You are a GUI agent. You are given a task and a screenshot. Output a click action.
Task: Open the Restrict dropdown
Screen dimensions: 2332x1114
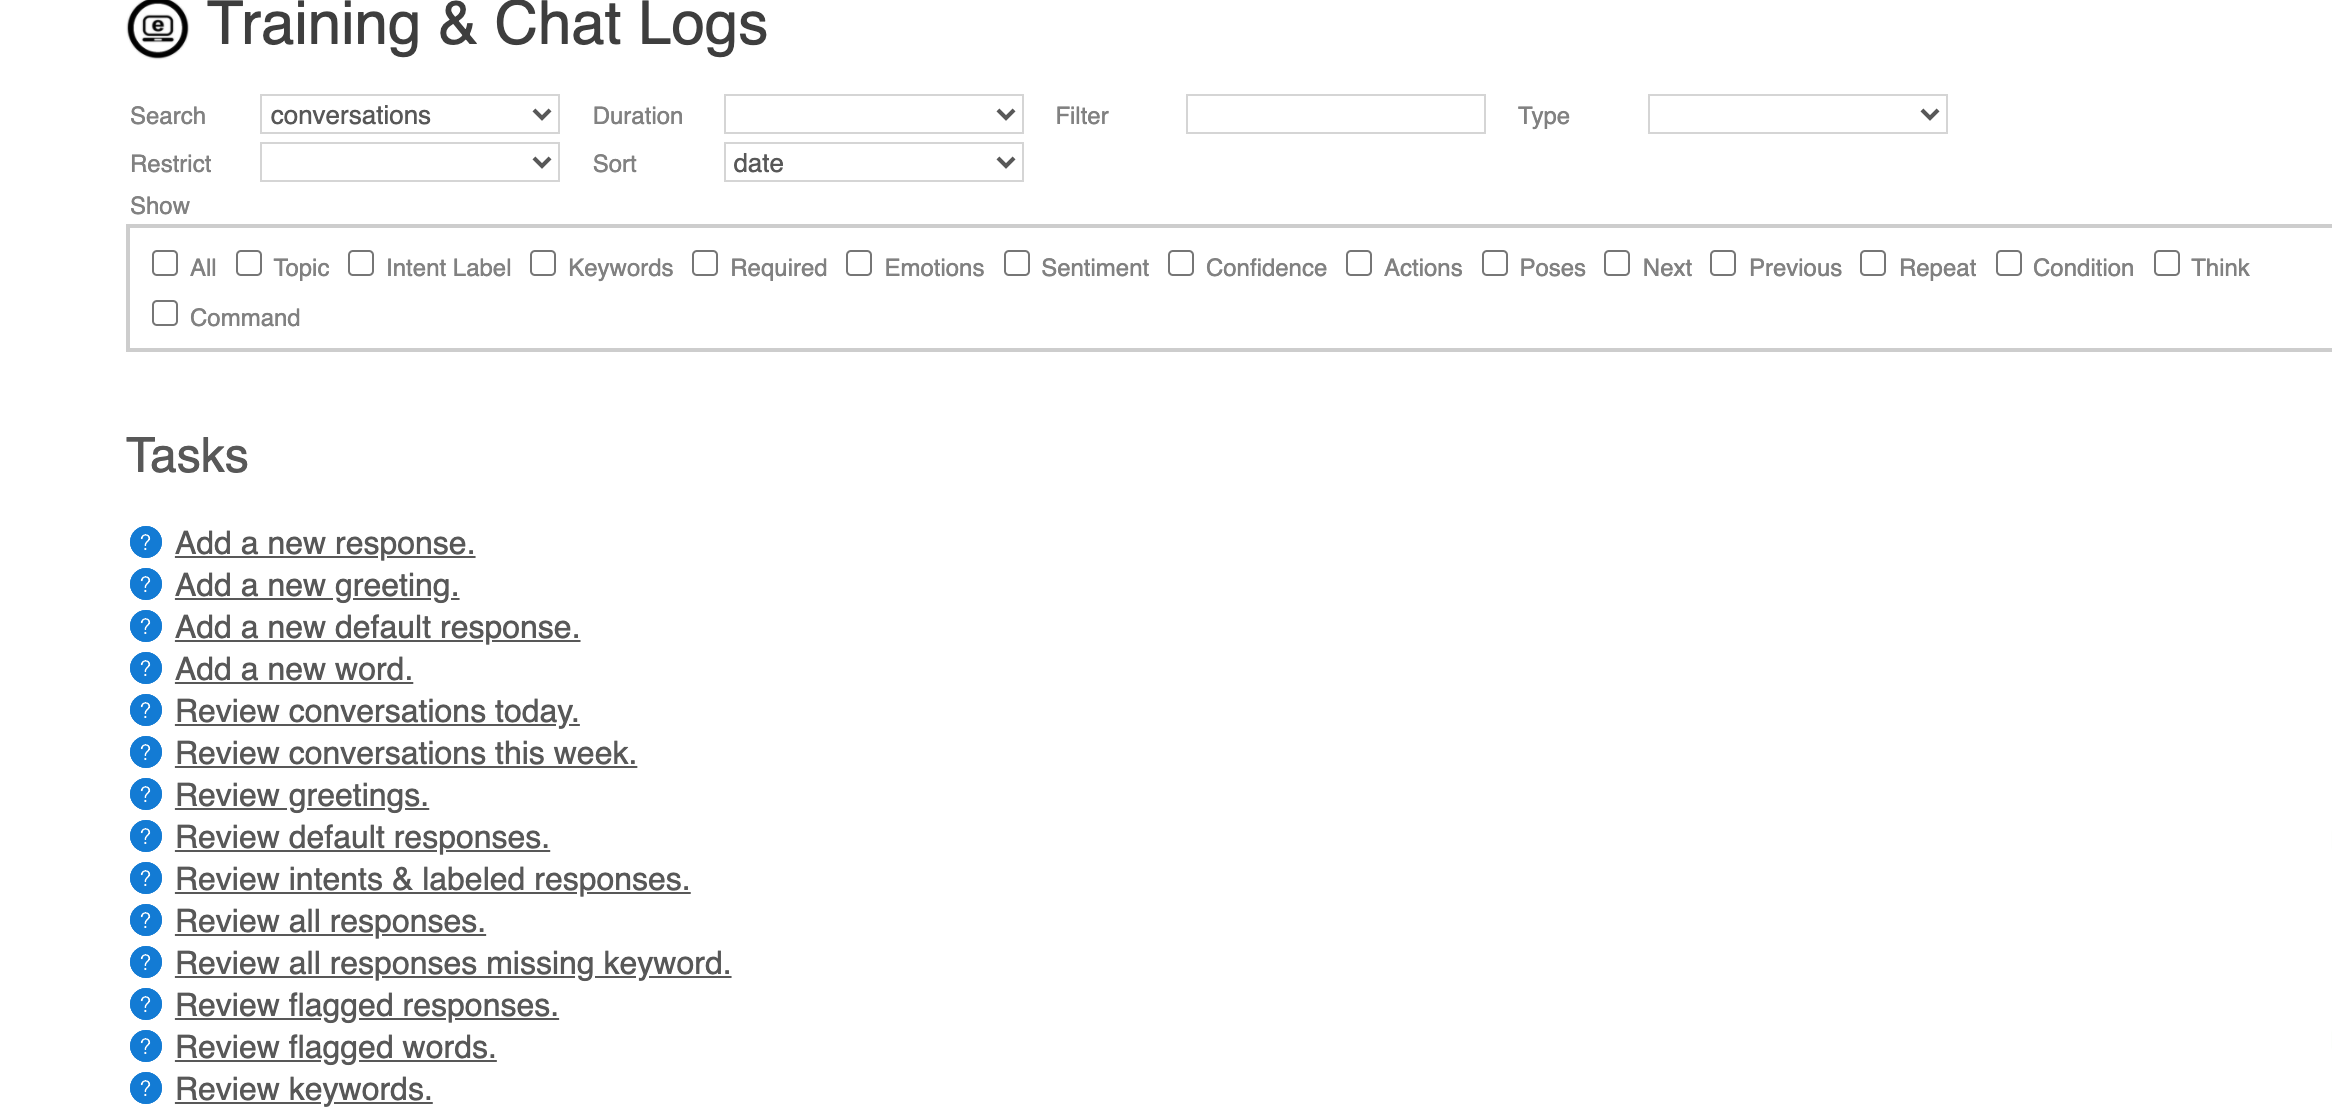pos(410,162)
